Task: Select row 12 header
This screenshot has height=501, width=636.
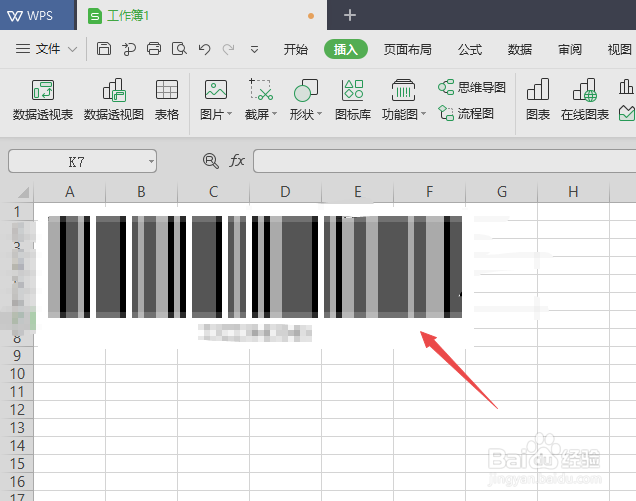Action: coord(17,409)
